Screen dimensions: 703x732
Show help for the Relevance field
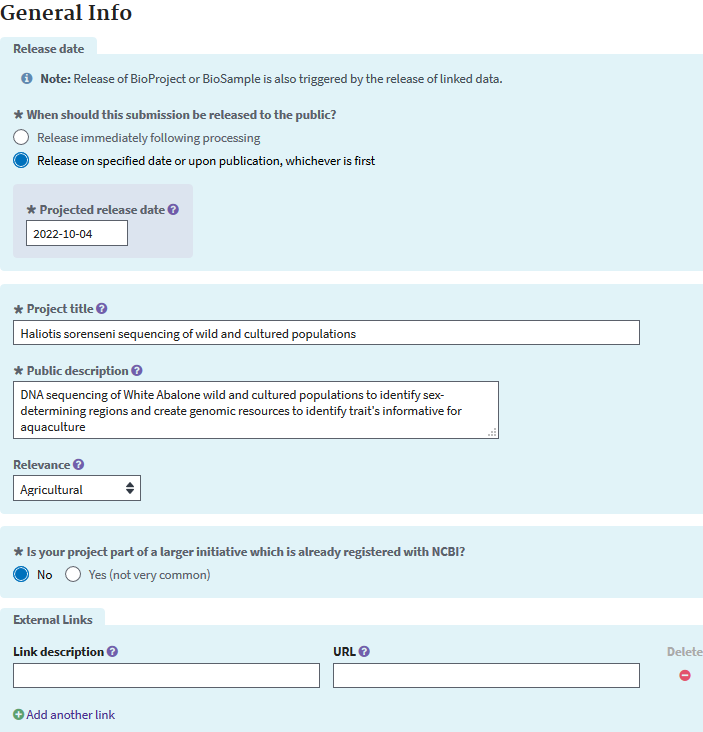[x=79, y=465]
